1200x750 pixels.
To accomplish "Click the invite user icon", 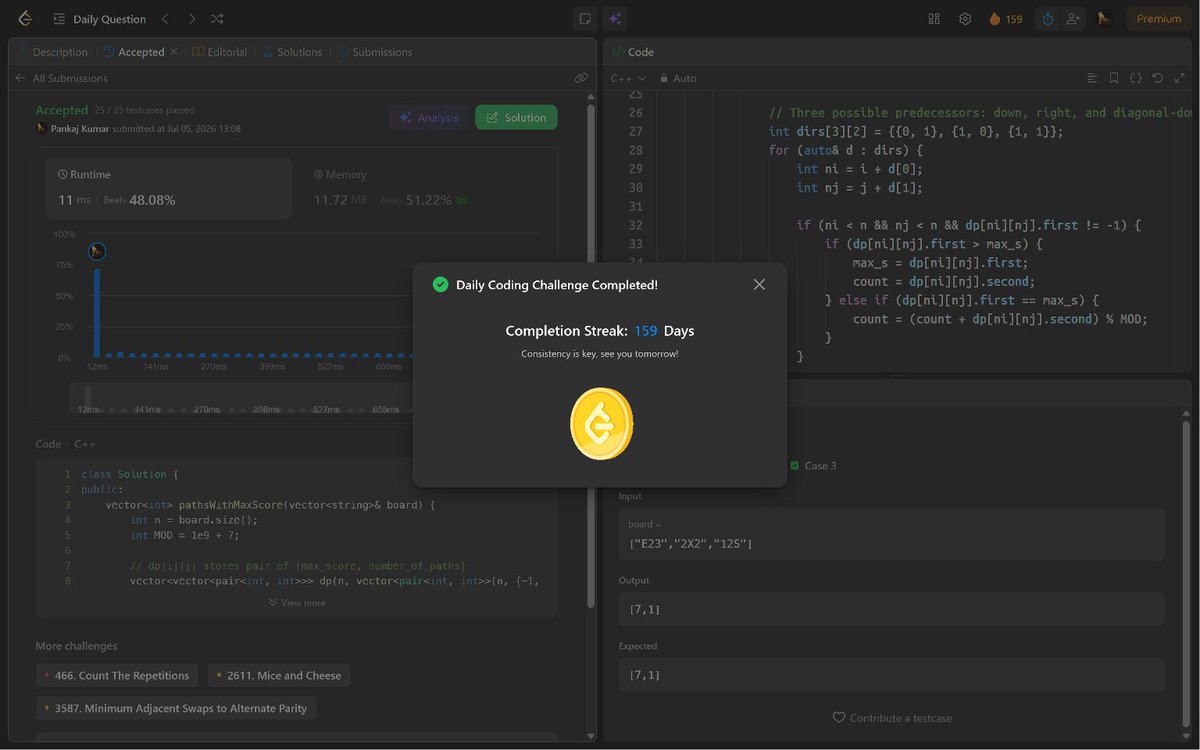I will point(1074,19).
